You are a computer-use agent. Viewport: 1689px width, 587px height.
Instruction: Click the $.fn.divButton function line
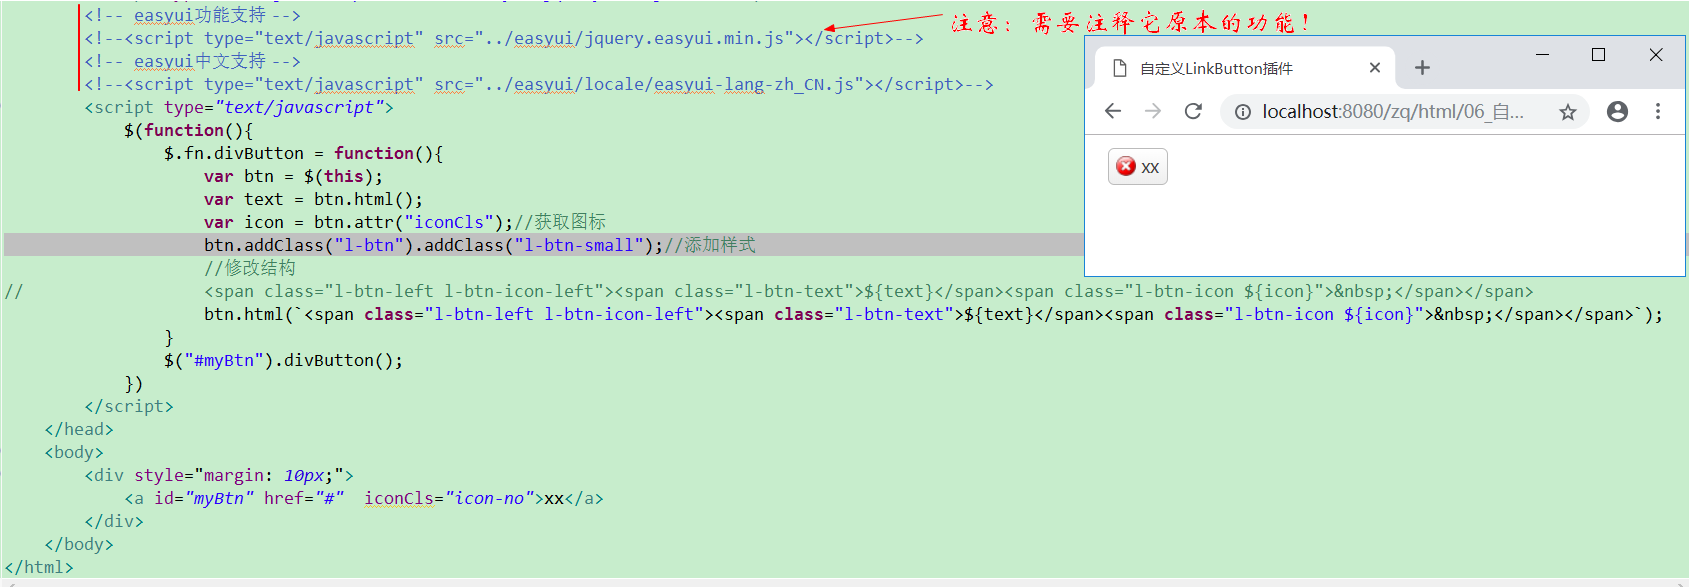[304, 153]
